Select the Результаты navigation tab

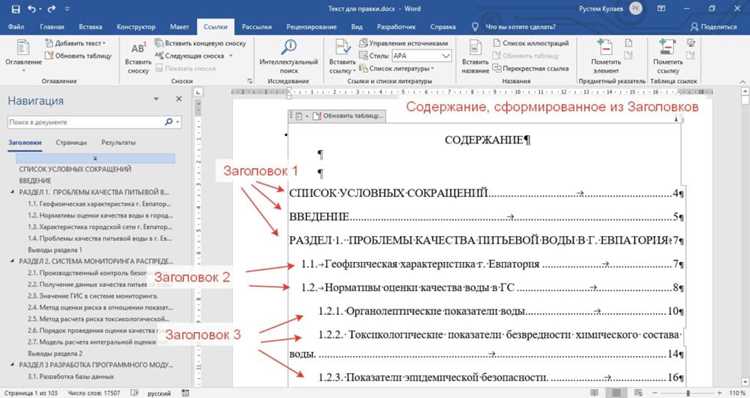(x=118, y=143)
